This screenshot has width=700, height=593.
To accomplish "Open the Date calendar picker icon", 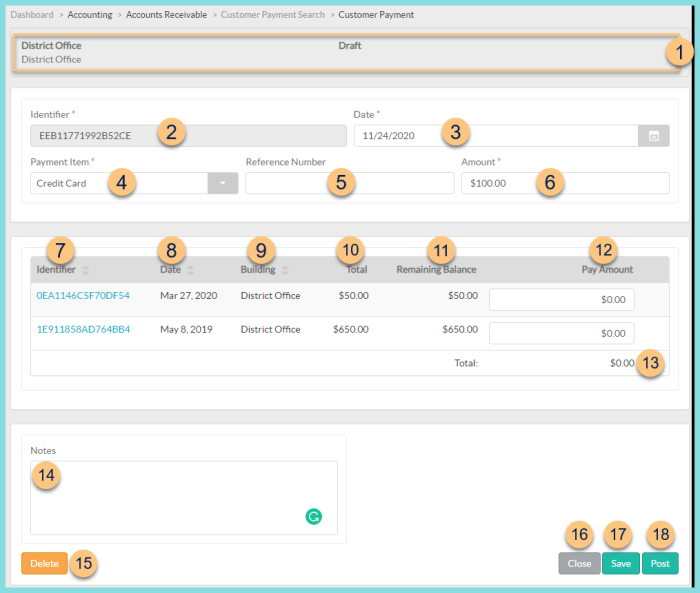I will tap(653, 136).
